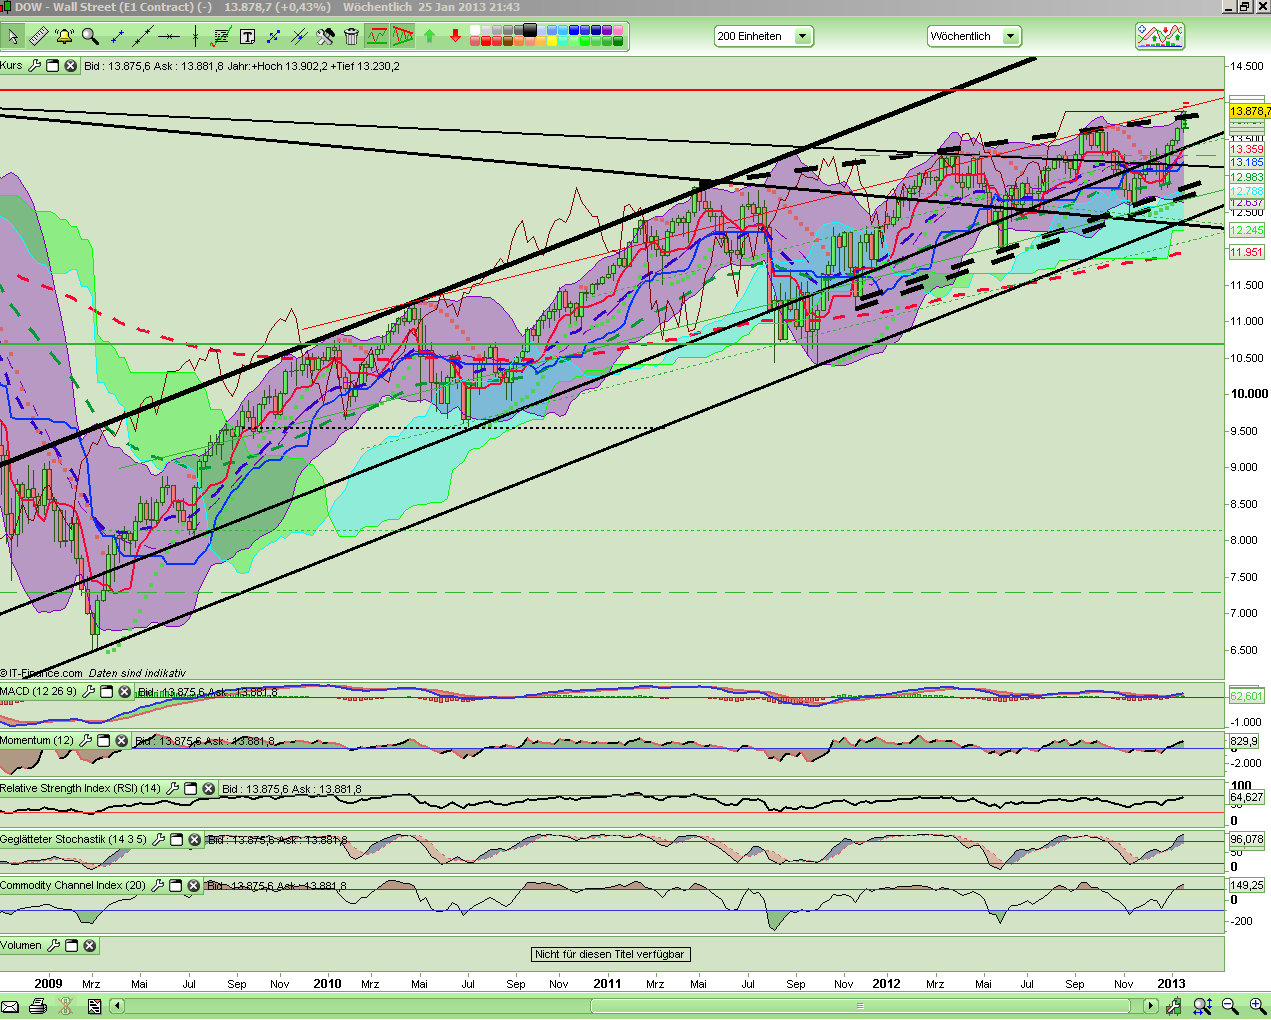The height and width of the screenshot is (1020, 1271).
Task: Insert a red down arrow marker
Action: click(455, 37)
